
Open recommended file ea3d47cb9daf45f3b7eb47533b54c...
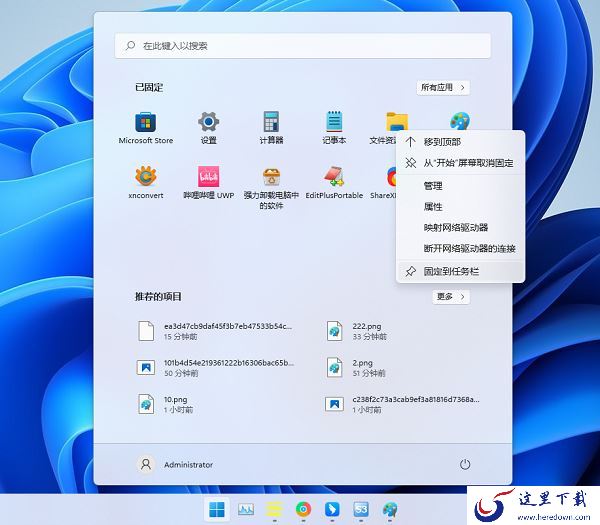[216, 331]
